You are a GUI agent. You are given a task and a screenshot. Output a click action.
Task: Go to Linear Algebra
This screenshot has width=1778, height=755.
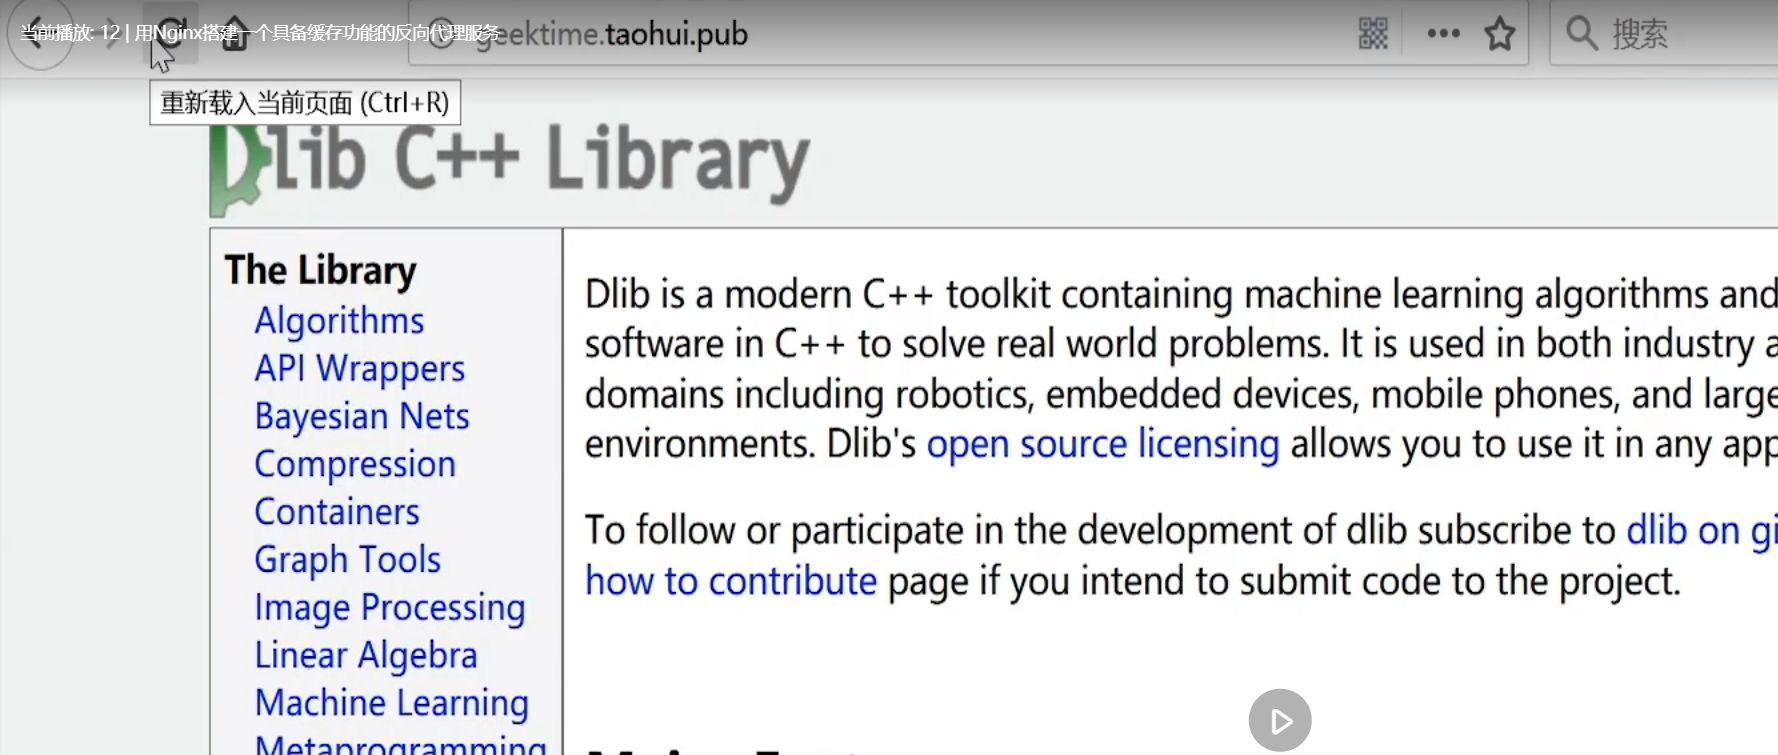[x=366, y=655]
